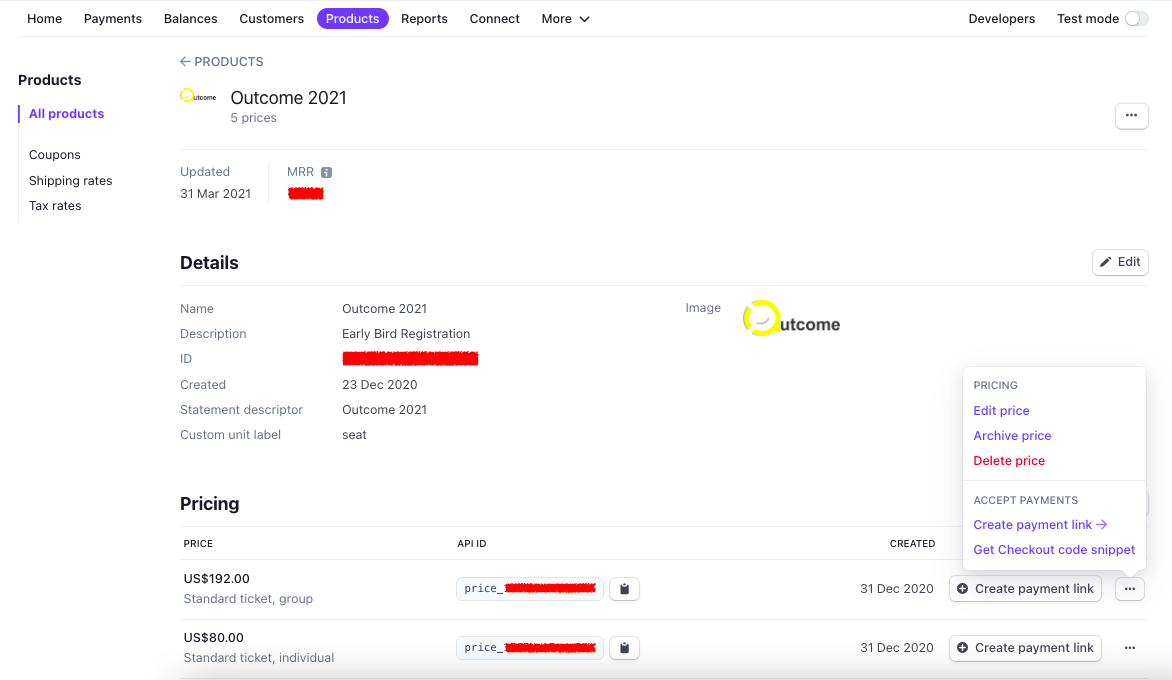Open the Developers link
The height and width of the screenshot is (680, 1172).
pyautogui.click(x=1002, y=19)
